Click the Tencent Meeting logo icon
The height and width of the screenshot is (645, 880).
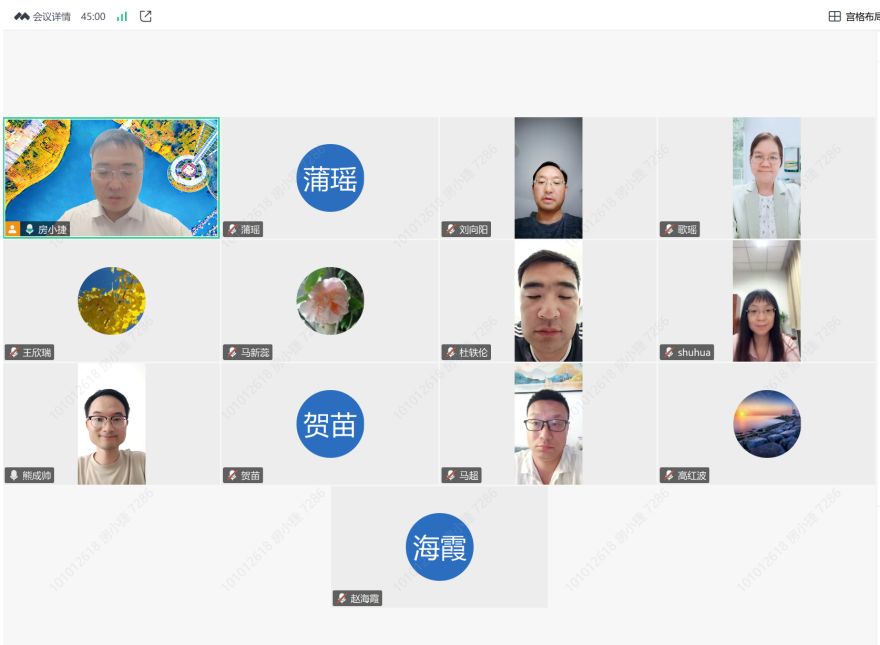coord(21,17)
